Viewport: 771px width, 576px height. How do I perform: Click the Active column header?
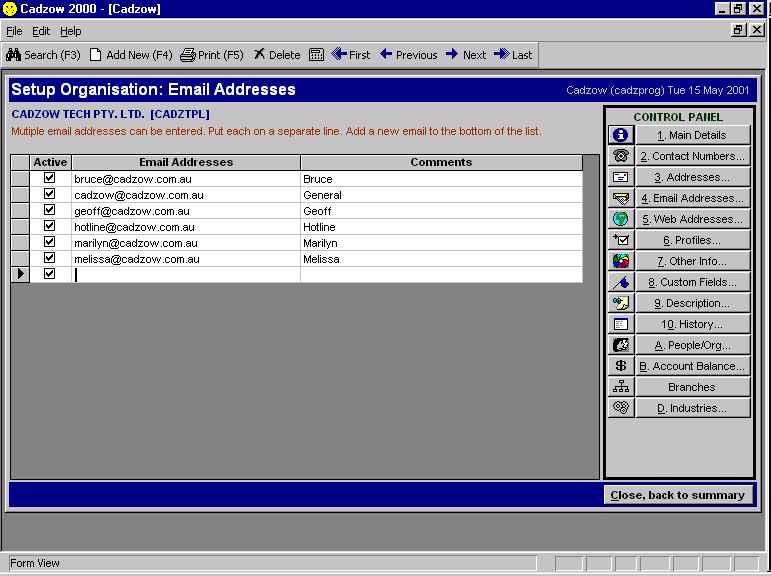[51, 162]
